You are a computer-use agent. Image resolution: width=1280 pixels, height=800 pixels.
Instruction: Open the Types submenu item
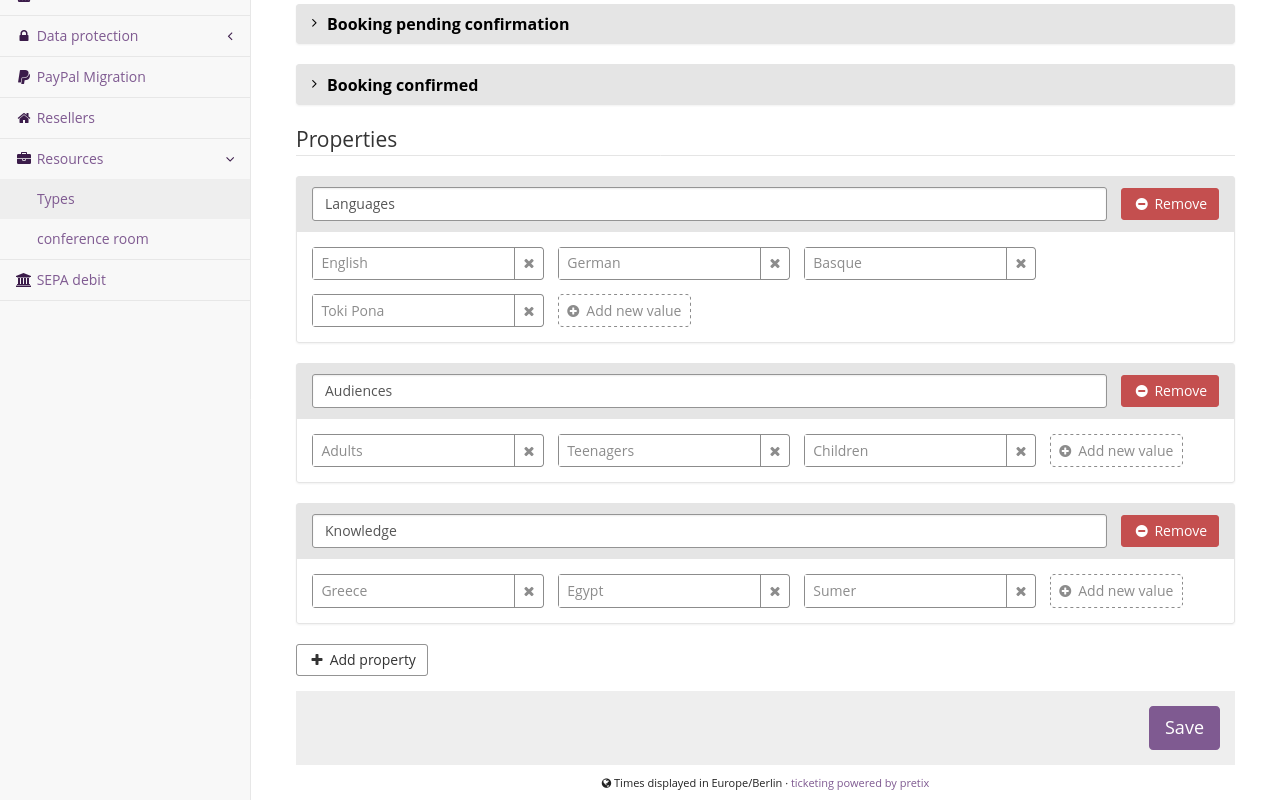point(125,199)
